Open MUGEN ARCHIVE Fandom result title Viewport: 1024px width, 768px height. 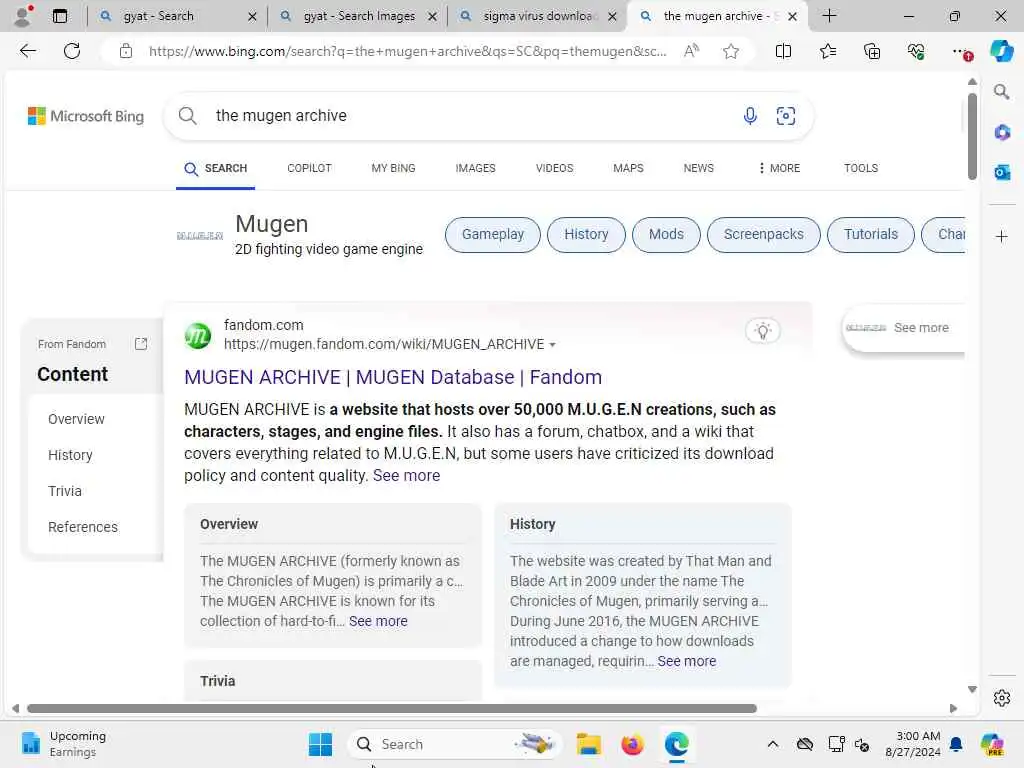pyautogui.click(x=392, y=377)
